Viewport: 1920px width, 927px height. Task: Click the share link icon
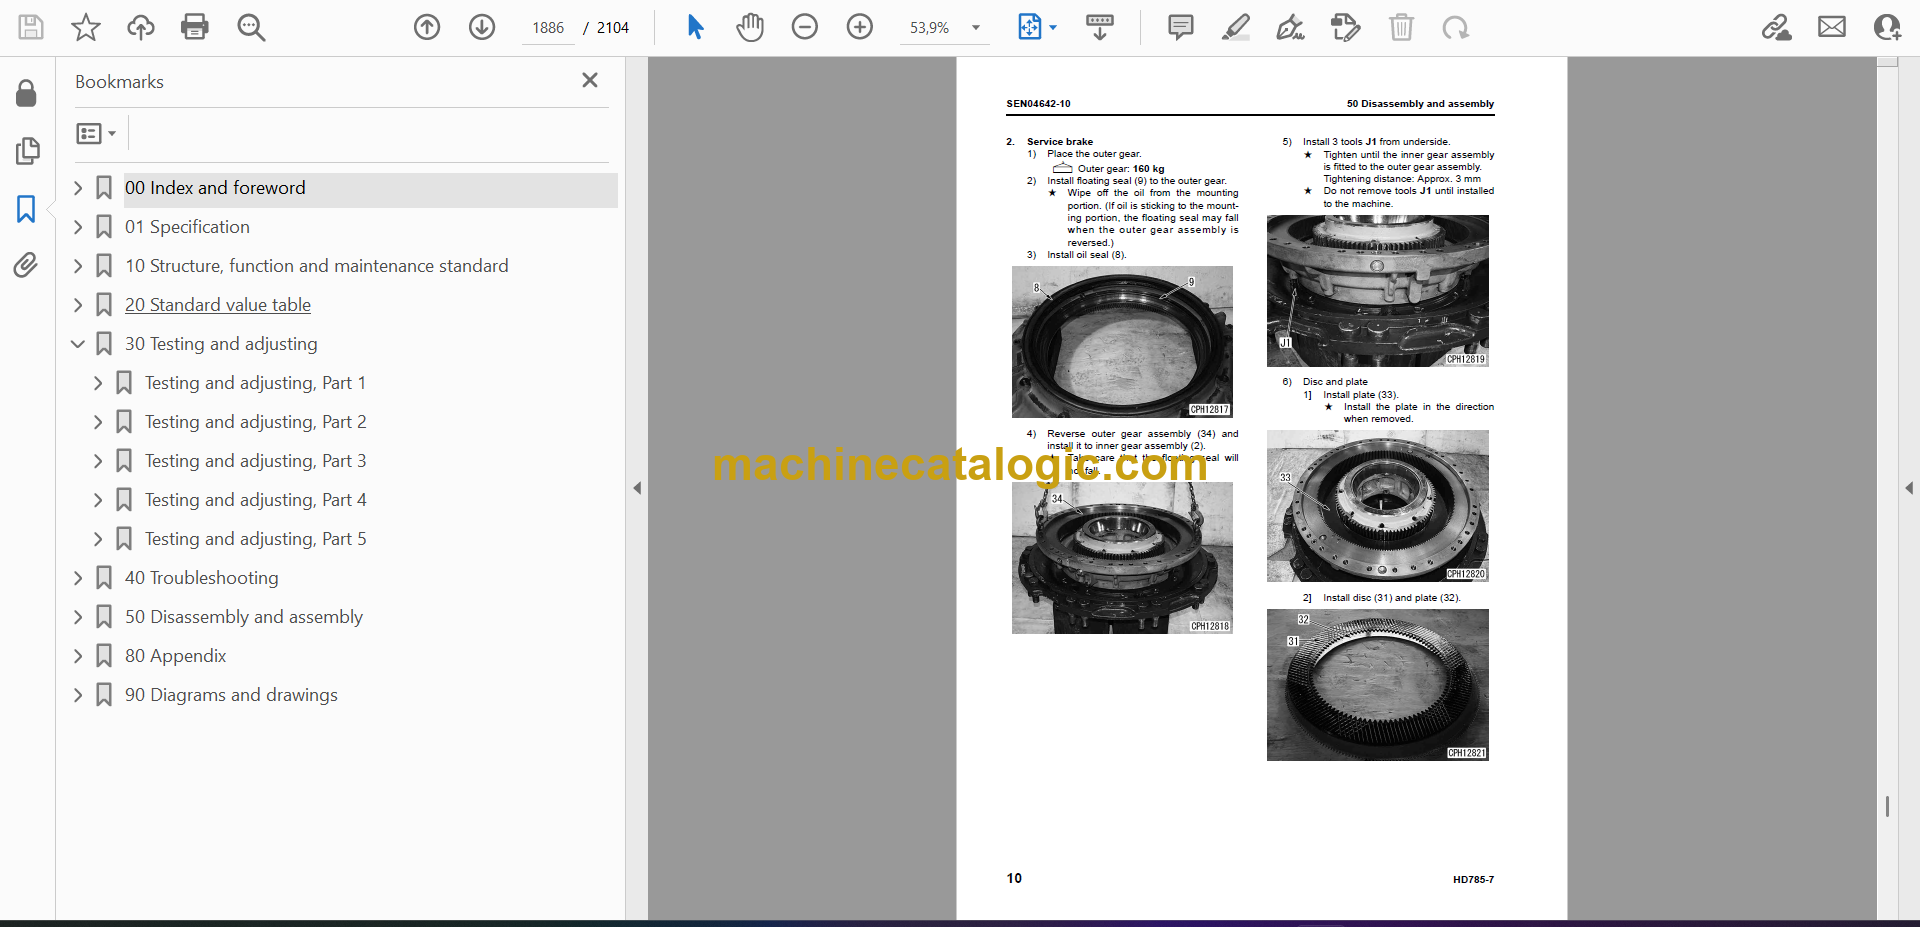(x=1777, y=27)
